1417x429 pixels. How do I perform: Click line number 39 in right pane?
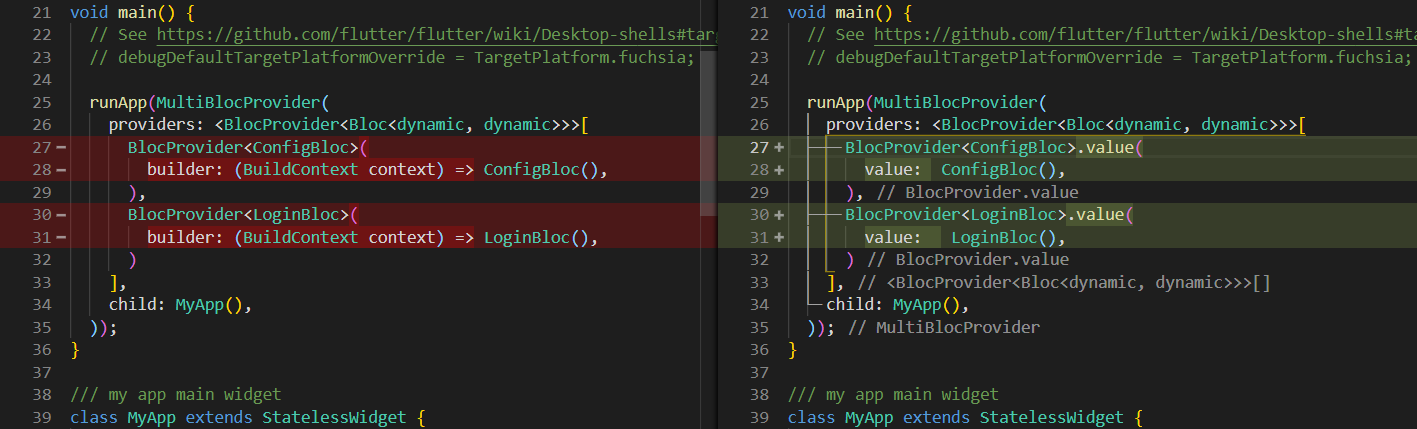pos(758,417)
